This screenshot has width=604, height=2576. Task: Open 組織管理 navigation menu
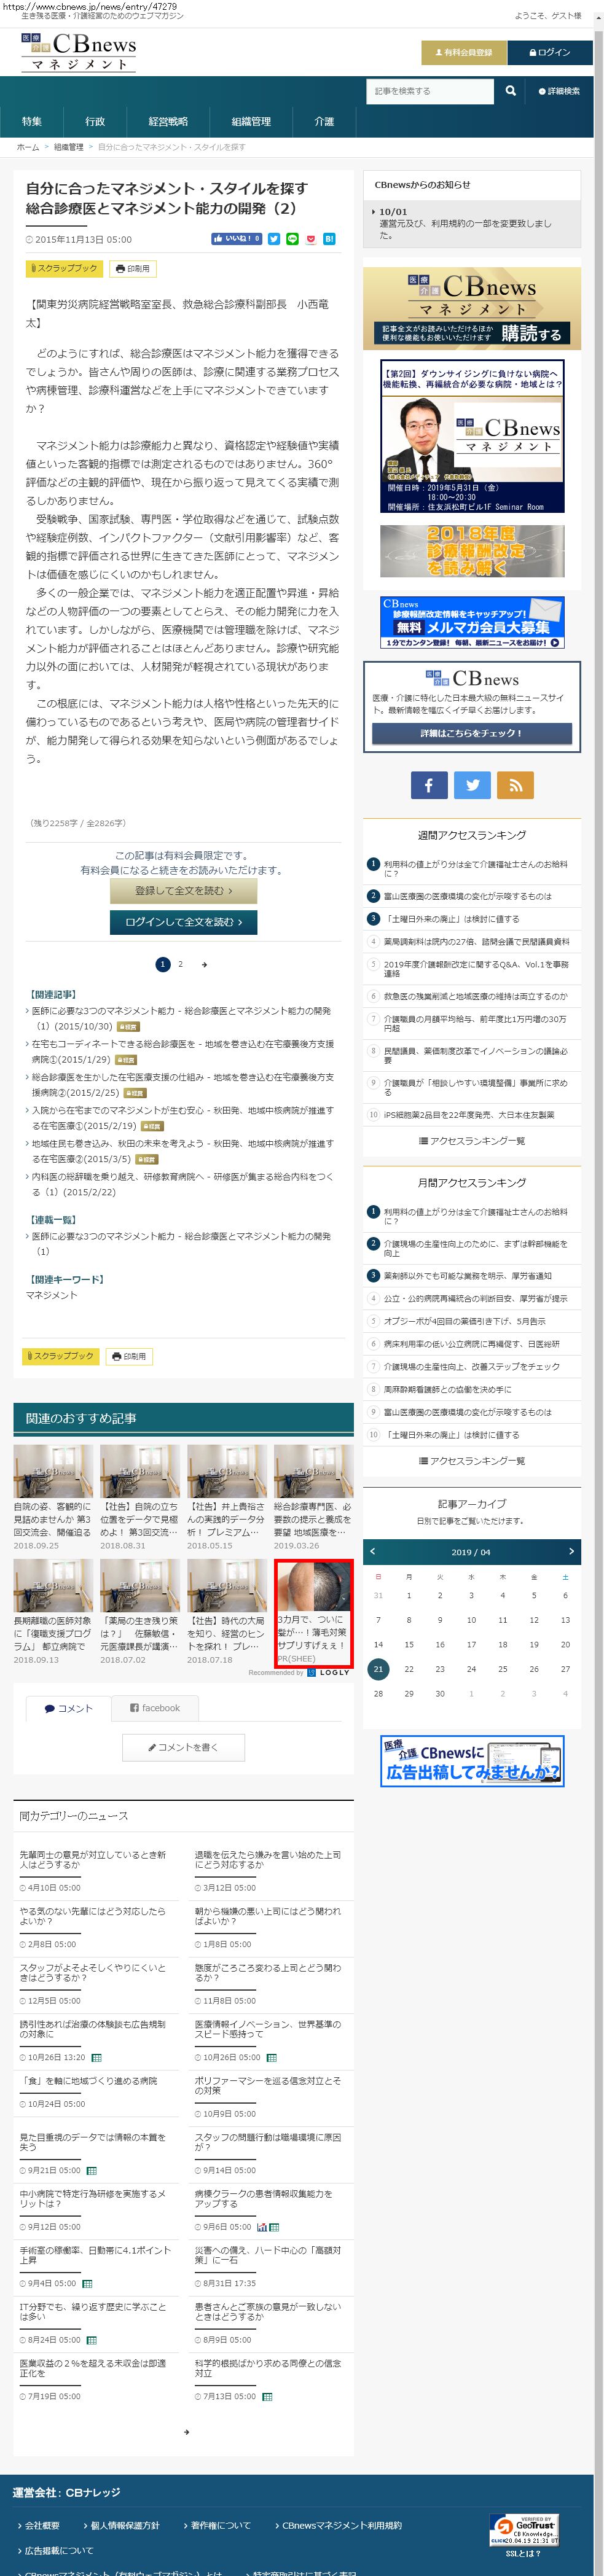click(251, 121)
